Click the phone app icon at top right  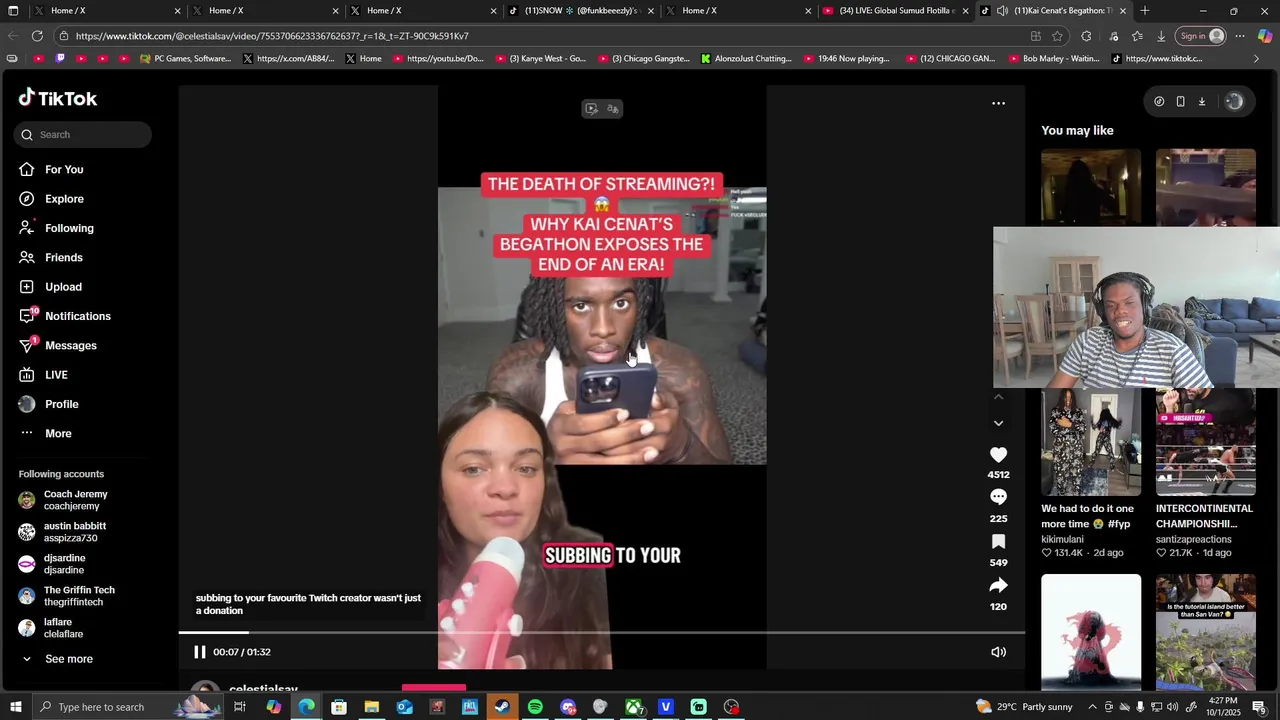click(x=1180, y=101)
